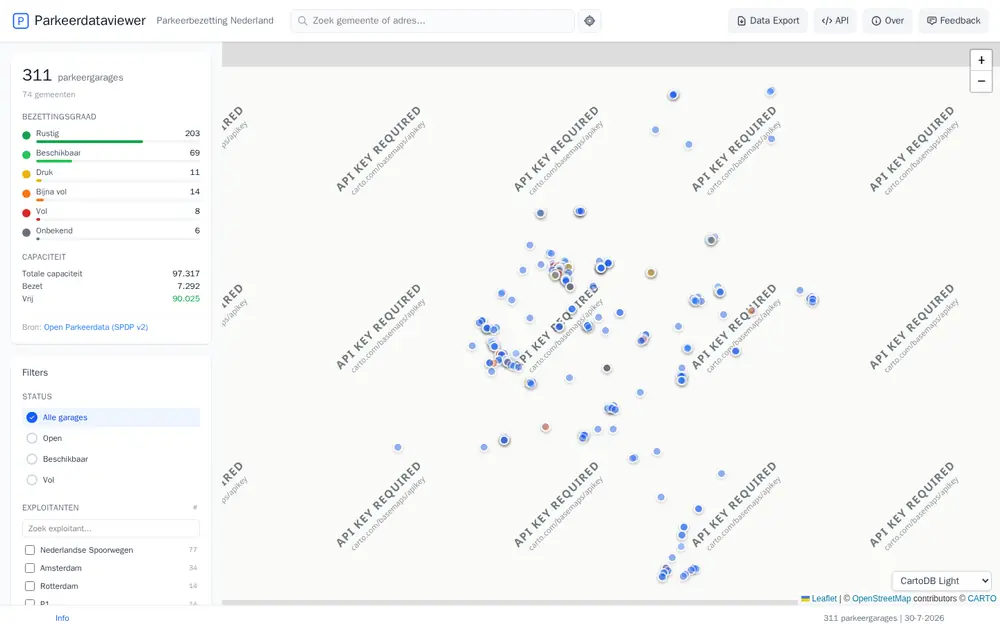Click the orange Bijna vol legend dot

[x=26, y=194]
